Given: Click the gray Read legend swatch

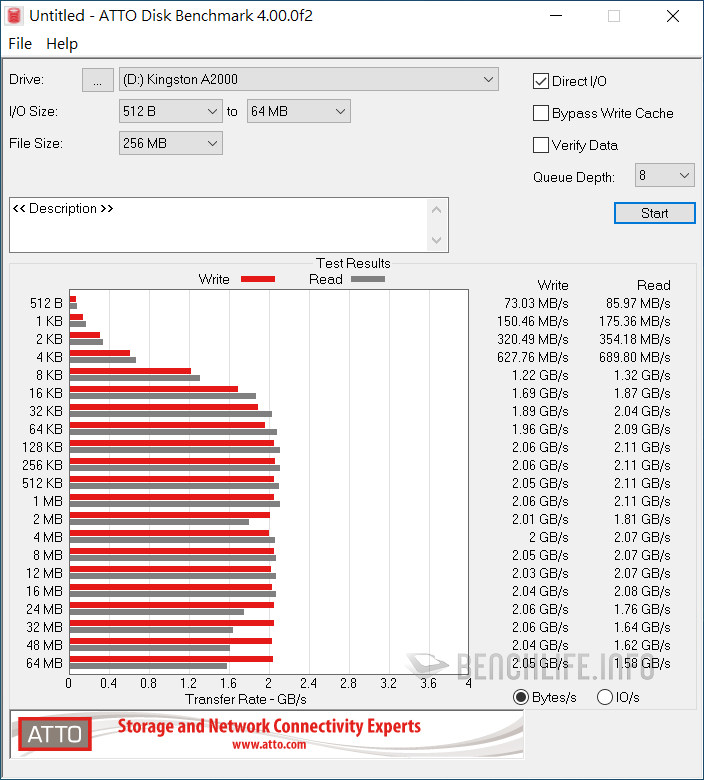Looking at the screenshot, I should pos(368,279).
